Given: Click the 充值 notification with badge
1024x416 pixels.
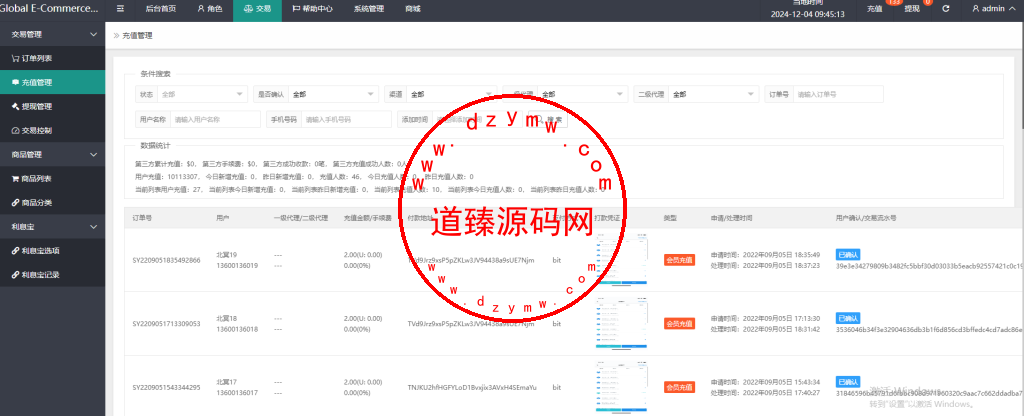Looking at the screenshot, I should (875, 9).
